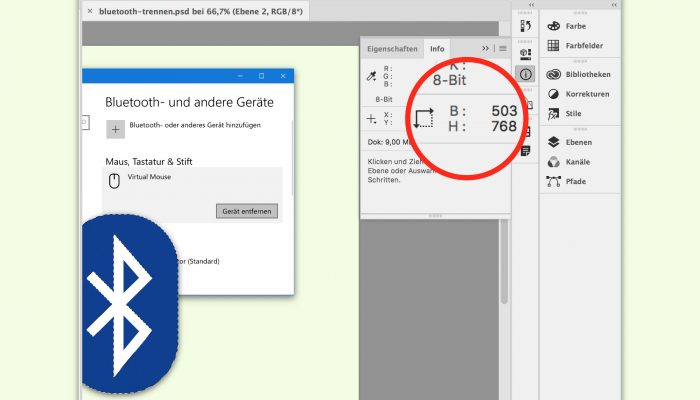The image size is (700, 400).
Task: Click the Notes panel icon in narrow strip
Action: tap(525, 151)
